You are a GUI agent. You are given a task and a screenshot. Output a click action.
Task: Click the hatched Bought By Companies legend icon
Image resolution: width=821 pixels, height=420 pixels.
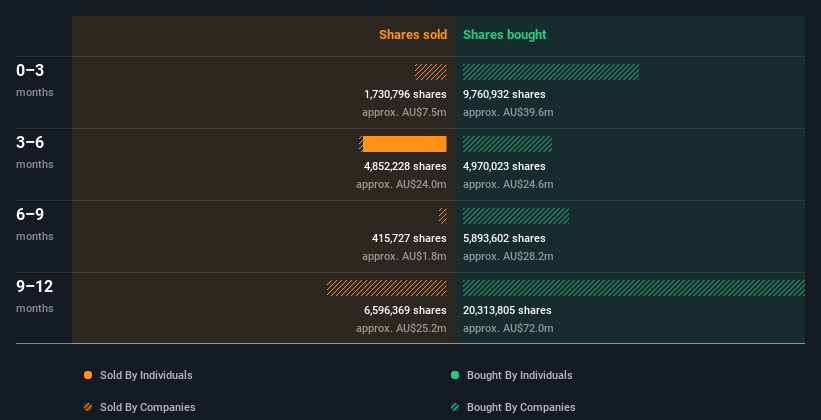click(455, 407)
